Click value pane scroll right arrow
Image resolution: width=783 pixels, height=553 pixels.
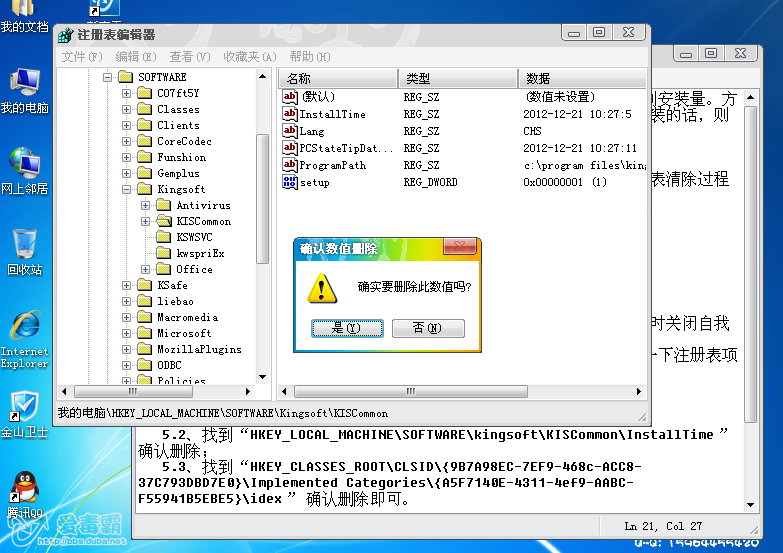[639, 391]
